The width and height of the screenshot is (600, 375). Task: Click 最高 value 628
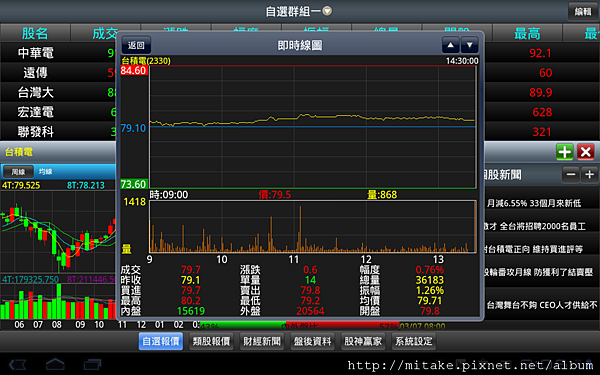tap(542, 112)
